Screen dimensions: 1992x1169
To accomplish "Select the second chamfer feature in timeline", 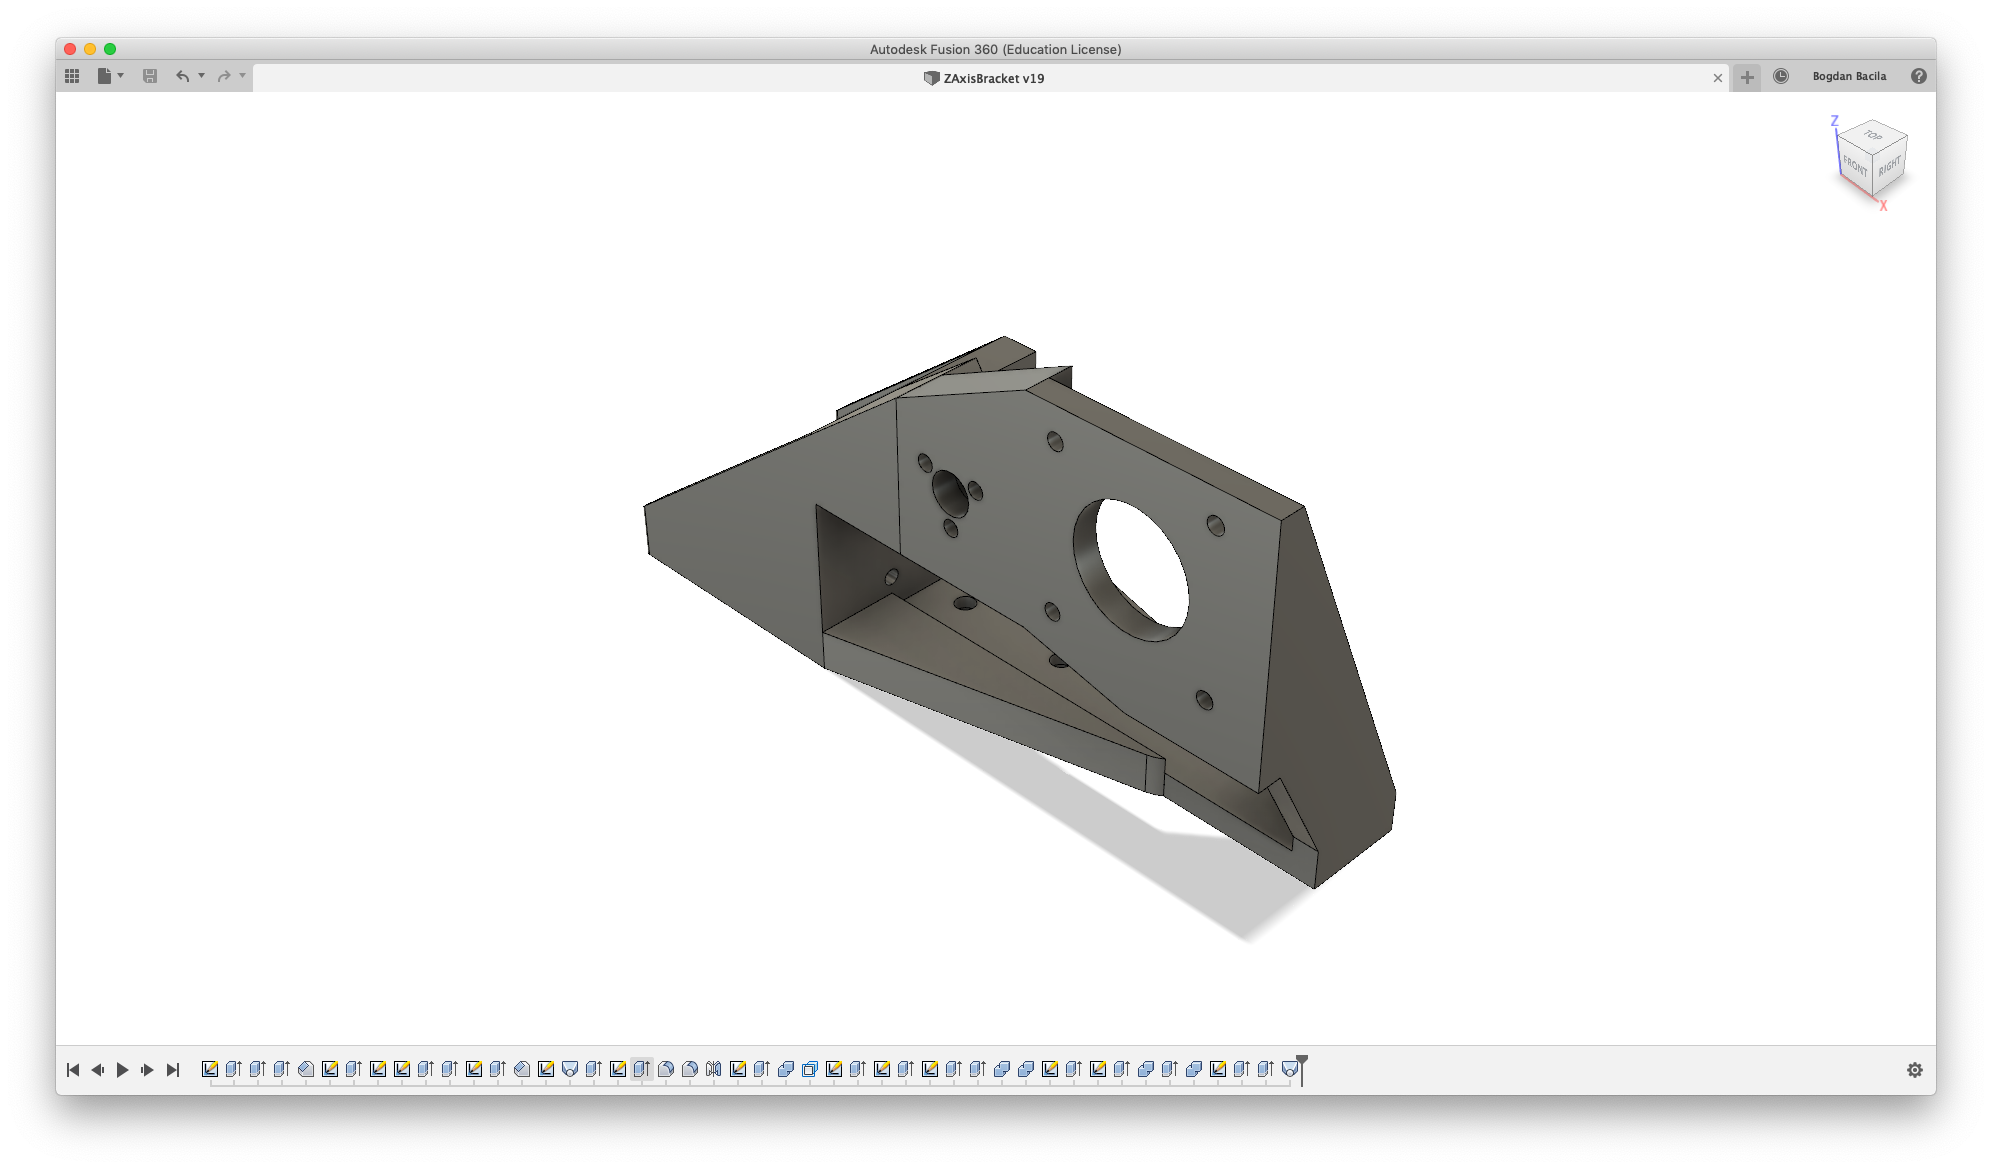I will [x=522, y=1069].
